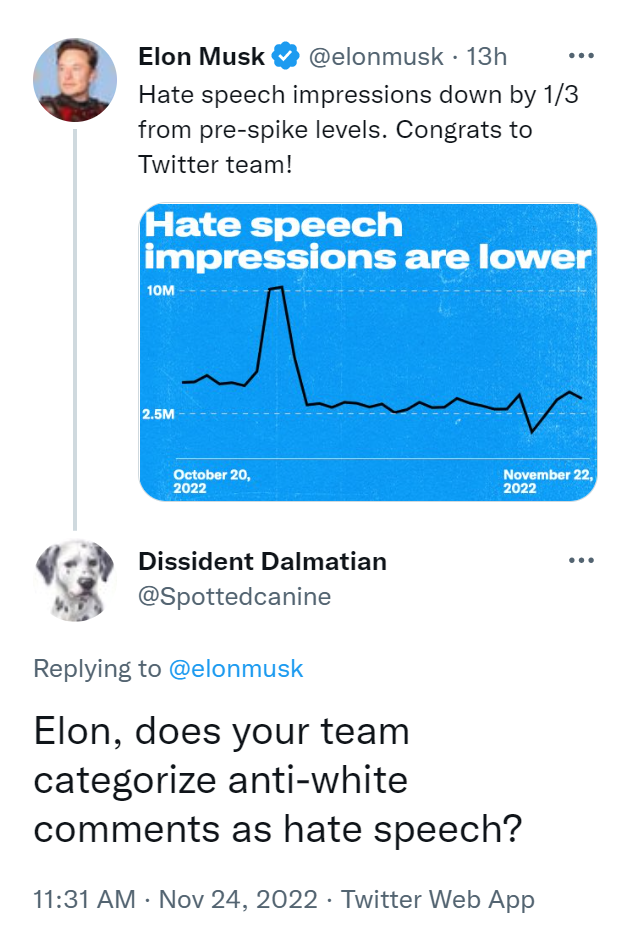Click the Twitter Web App source link

coord(438,899)
